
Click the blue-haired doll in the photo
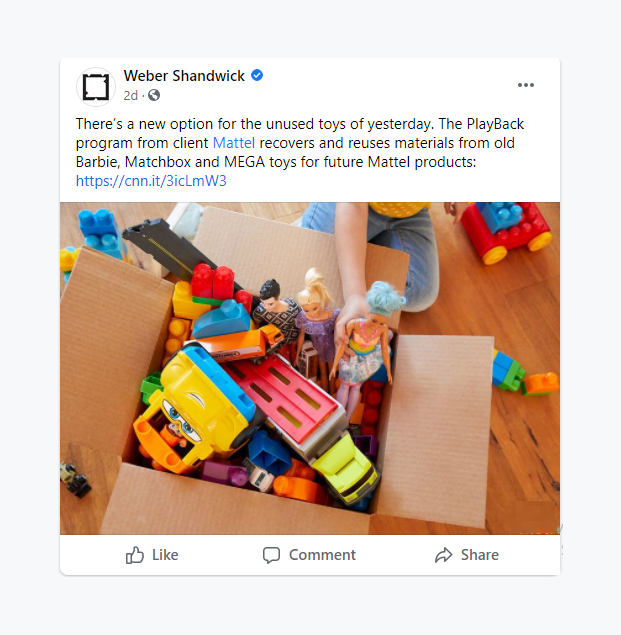coord(367,348)
